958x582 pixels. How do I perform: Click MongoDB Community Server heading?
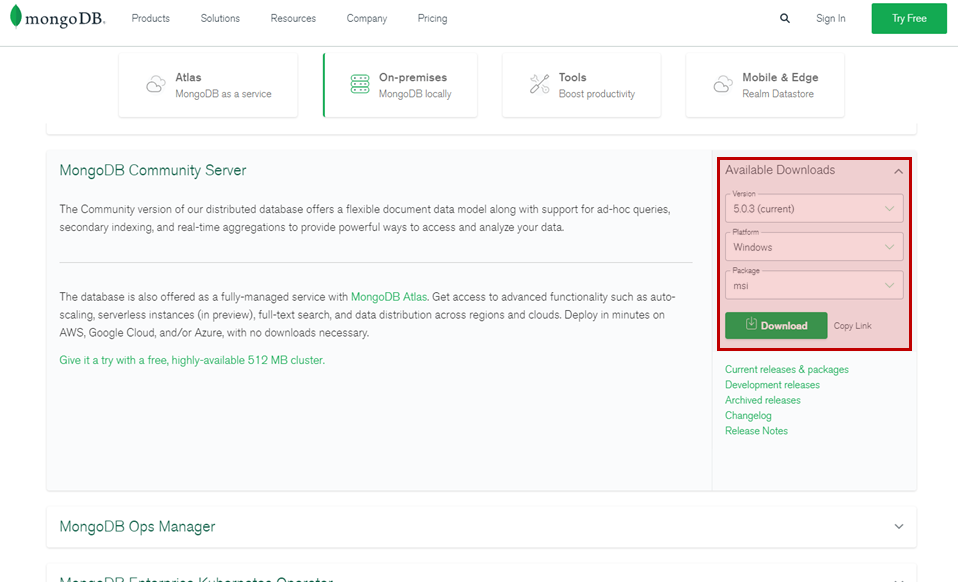tap(153, 170)
